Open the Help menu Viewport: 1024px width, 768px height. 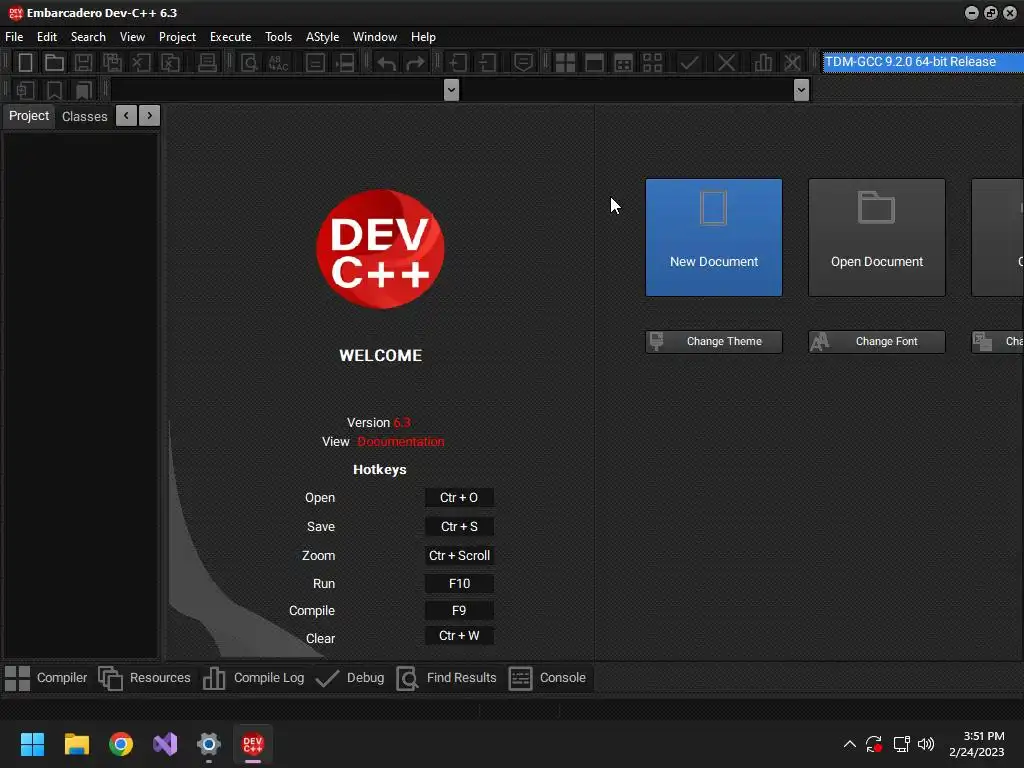point(423,37)
